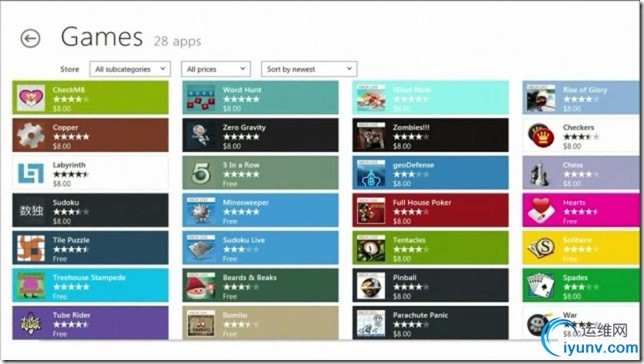Screen dimensions: 644x364
Task: Click the Bomilo app icon
Action: pyautogui.click(x=201, y=323)
